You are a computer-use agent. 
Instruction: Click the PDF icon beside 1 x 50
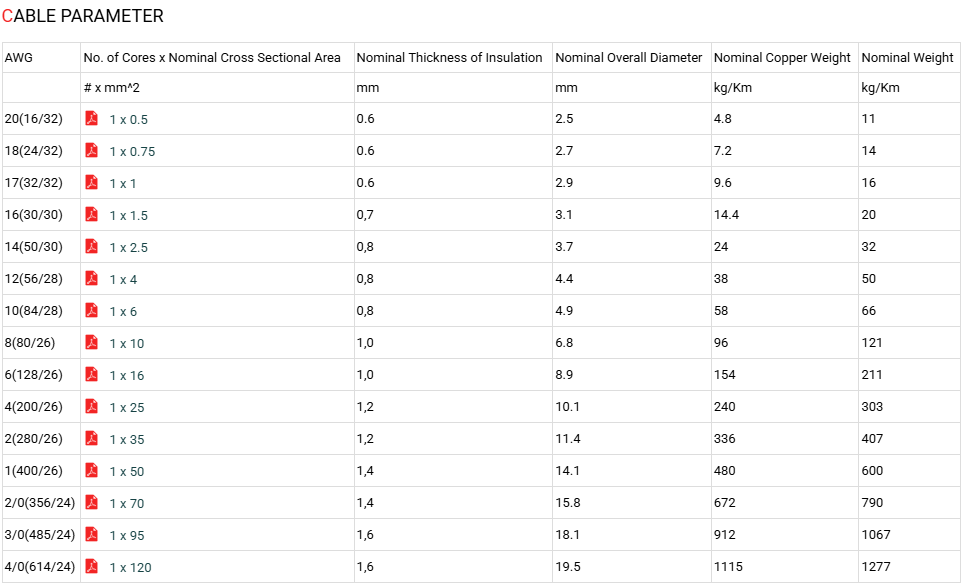(92, 470)
